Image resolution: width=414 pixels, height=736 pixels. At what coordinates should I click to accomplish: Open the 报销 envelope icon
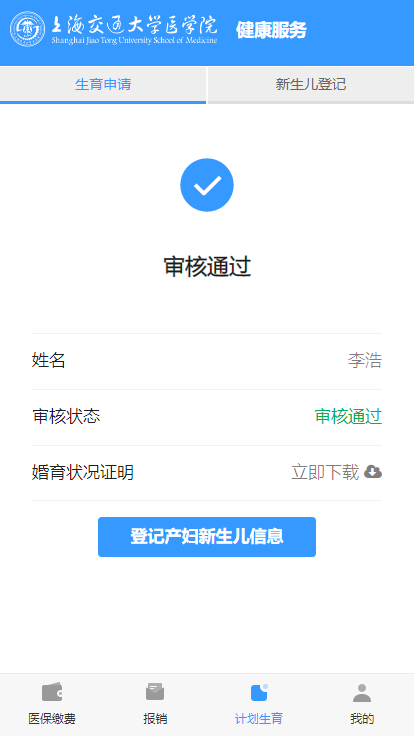pyautogui.click(x=155, y=692)
